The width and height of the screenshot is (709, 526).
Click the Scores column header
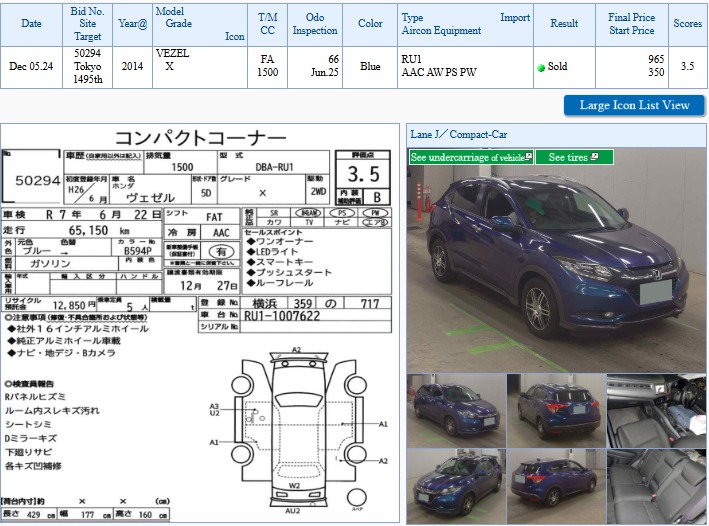tap(687, 24)
